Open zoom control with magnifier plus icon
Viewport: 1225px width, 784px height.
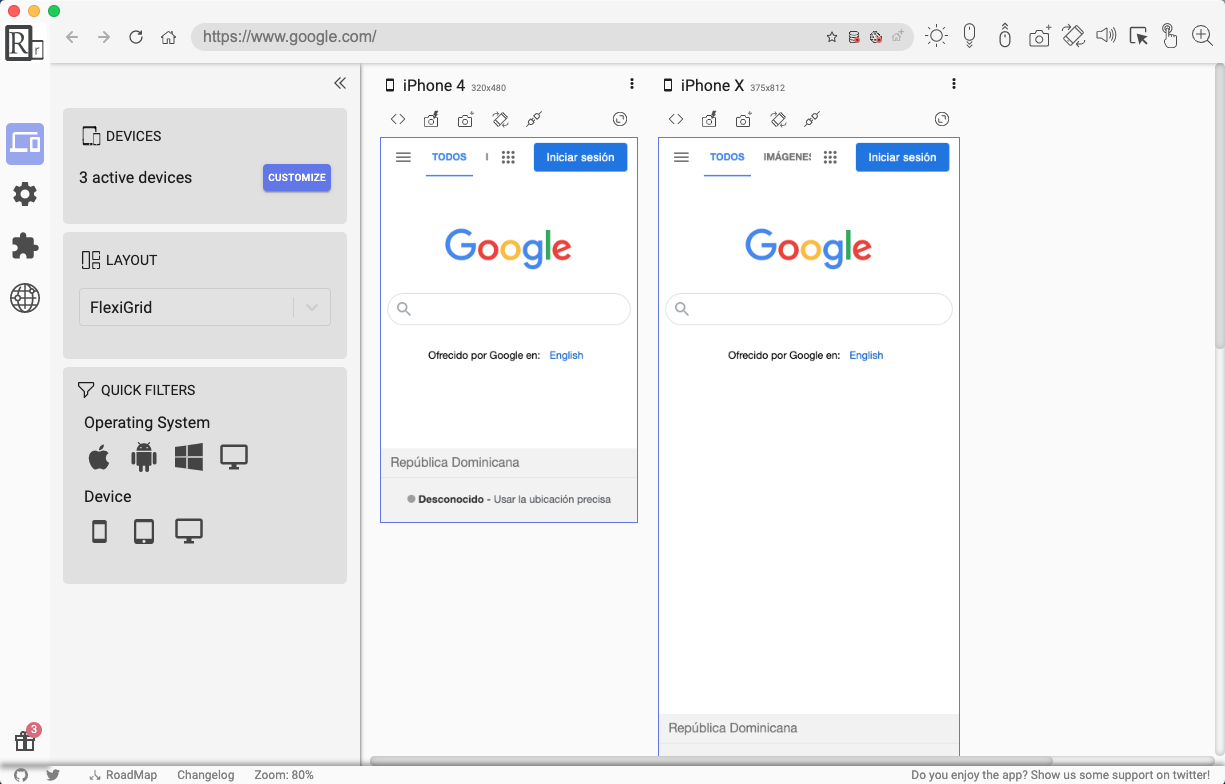click(x=1202, y=36)
